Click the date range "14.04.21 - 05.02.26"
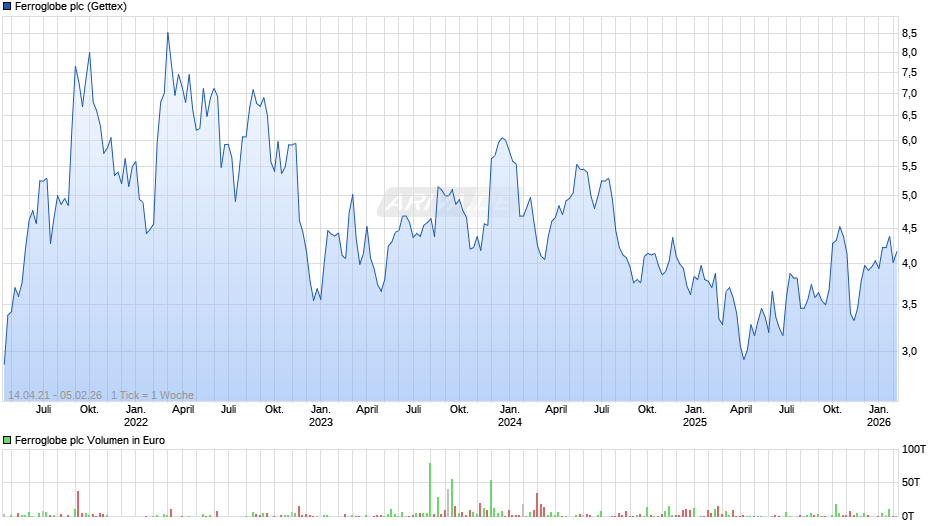 coord(55,395)
